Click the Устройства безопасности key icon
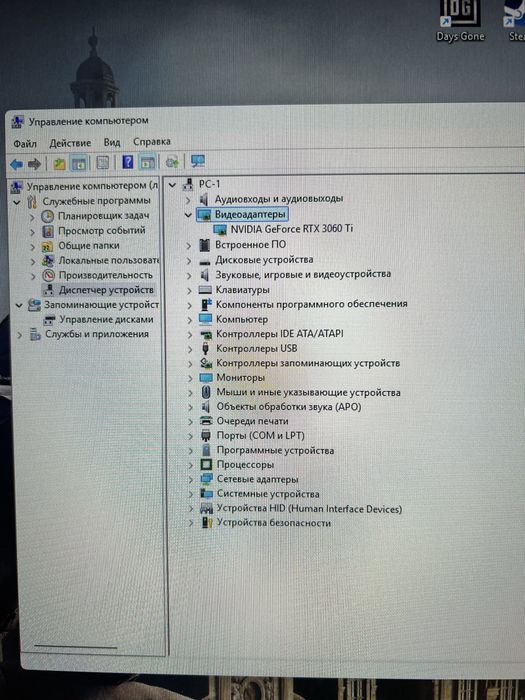Viewport: 525px width, 700px height. point(207,523)
